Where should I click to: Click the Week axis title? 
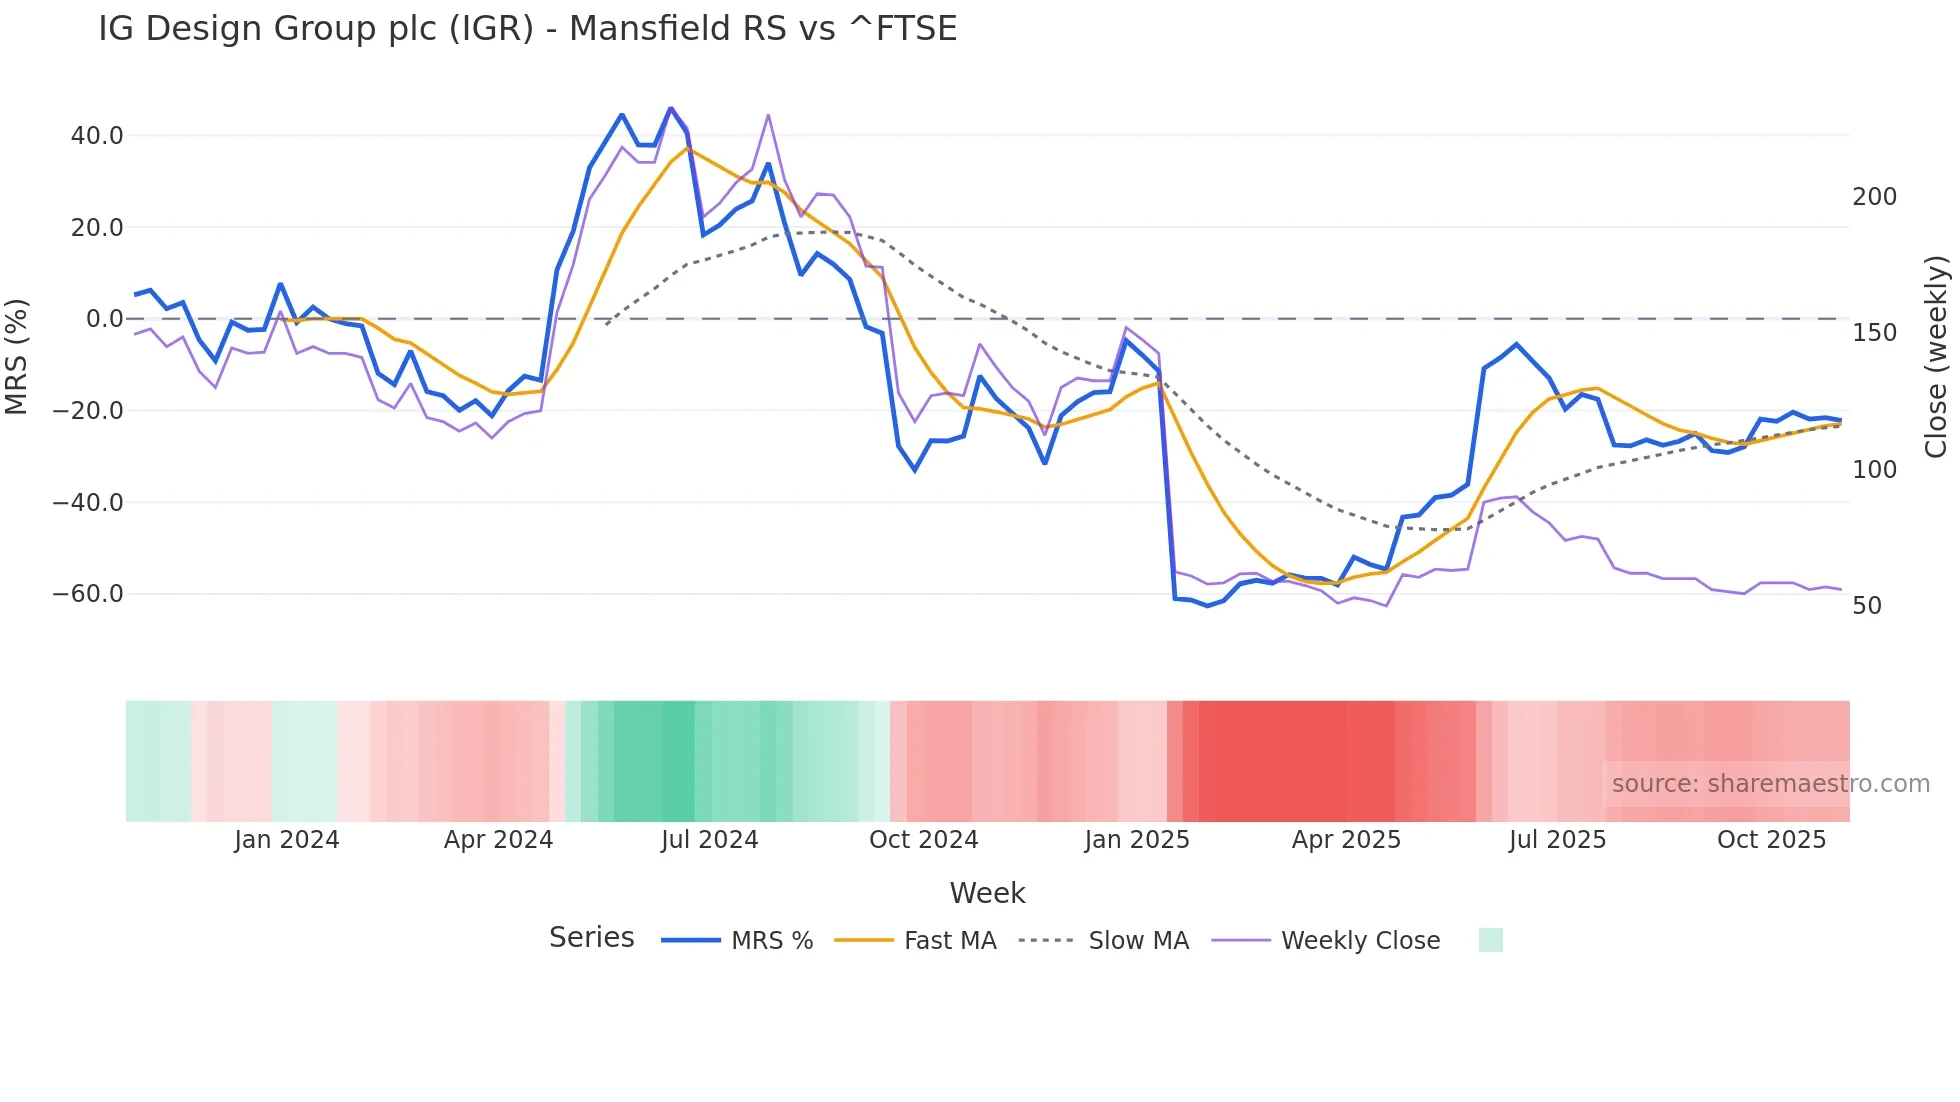(988, 893)
